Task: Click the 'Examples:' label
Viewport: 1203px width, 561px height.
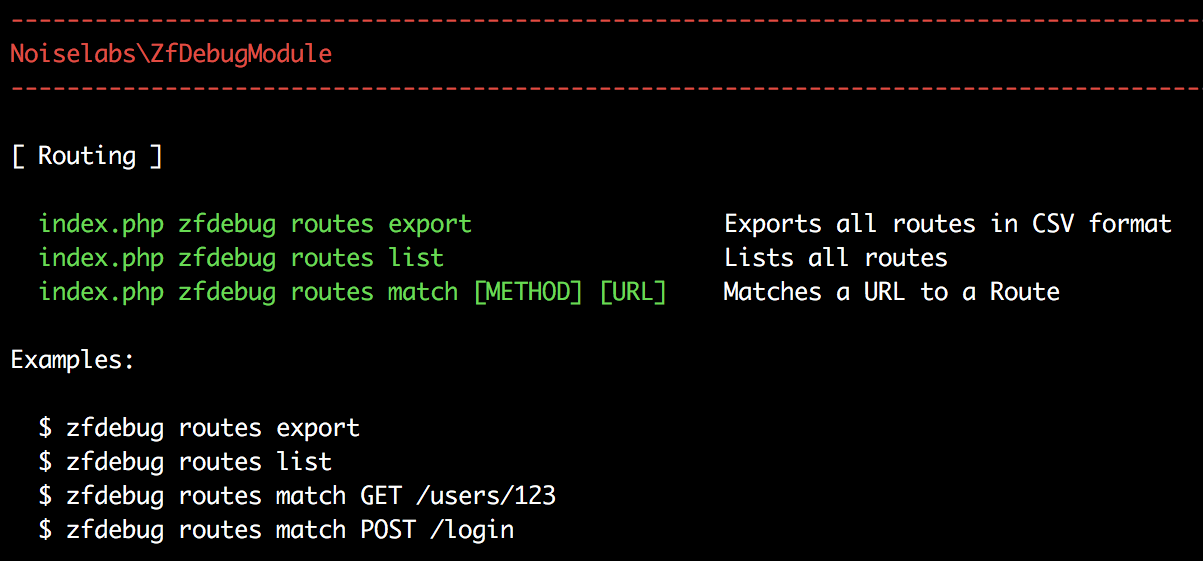Action: coord(73,360)
